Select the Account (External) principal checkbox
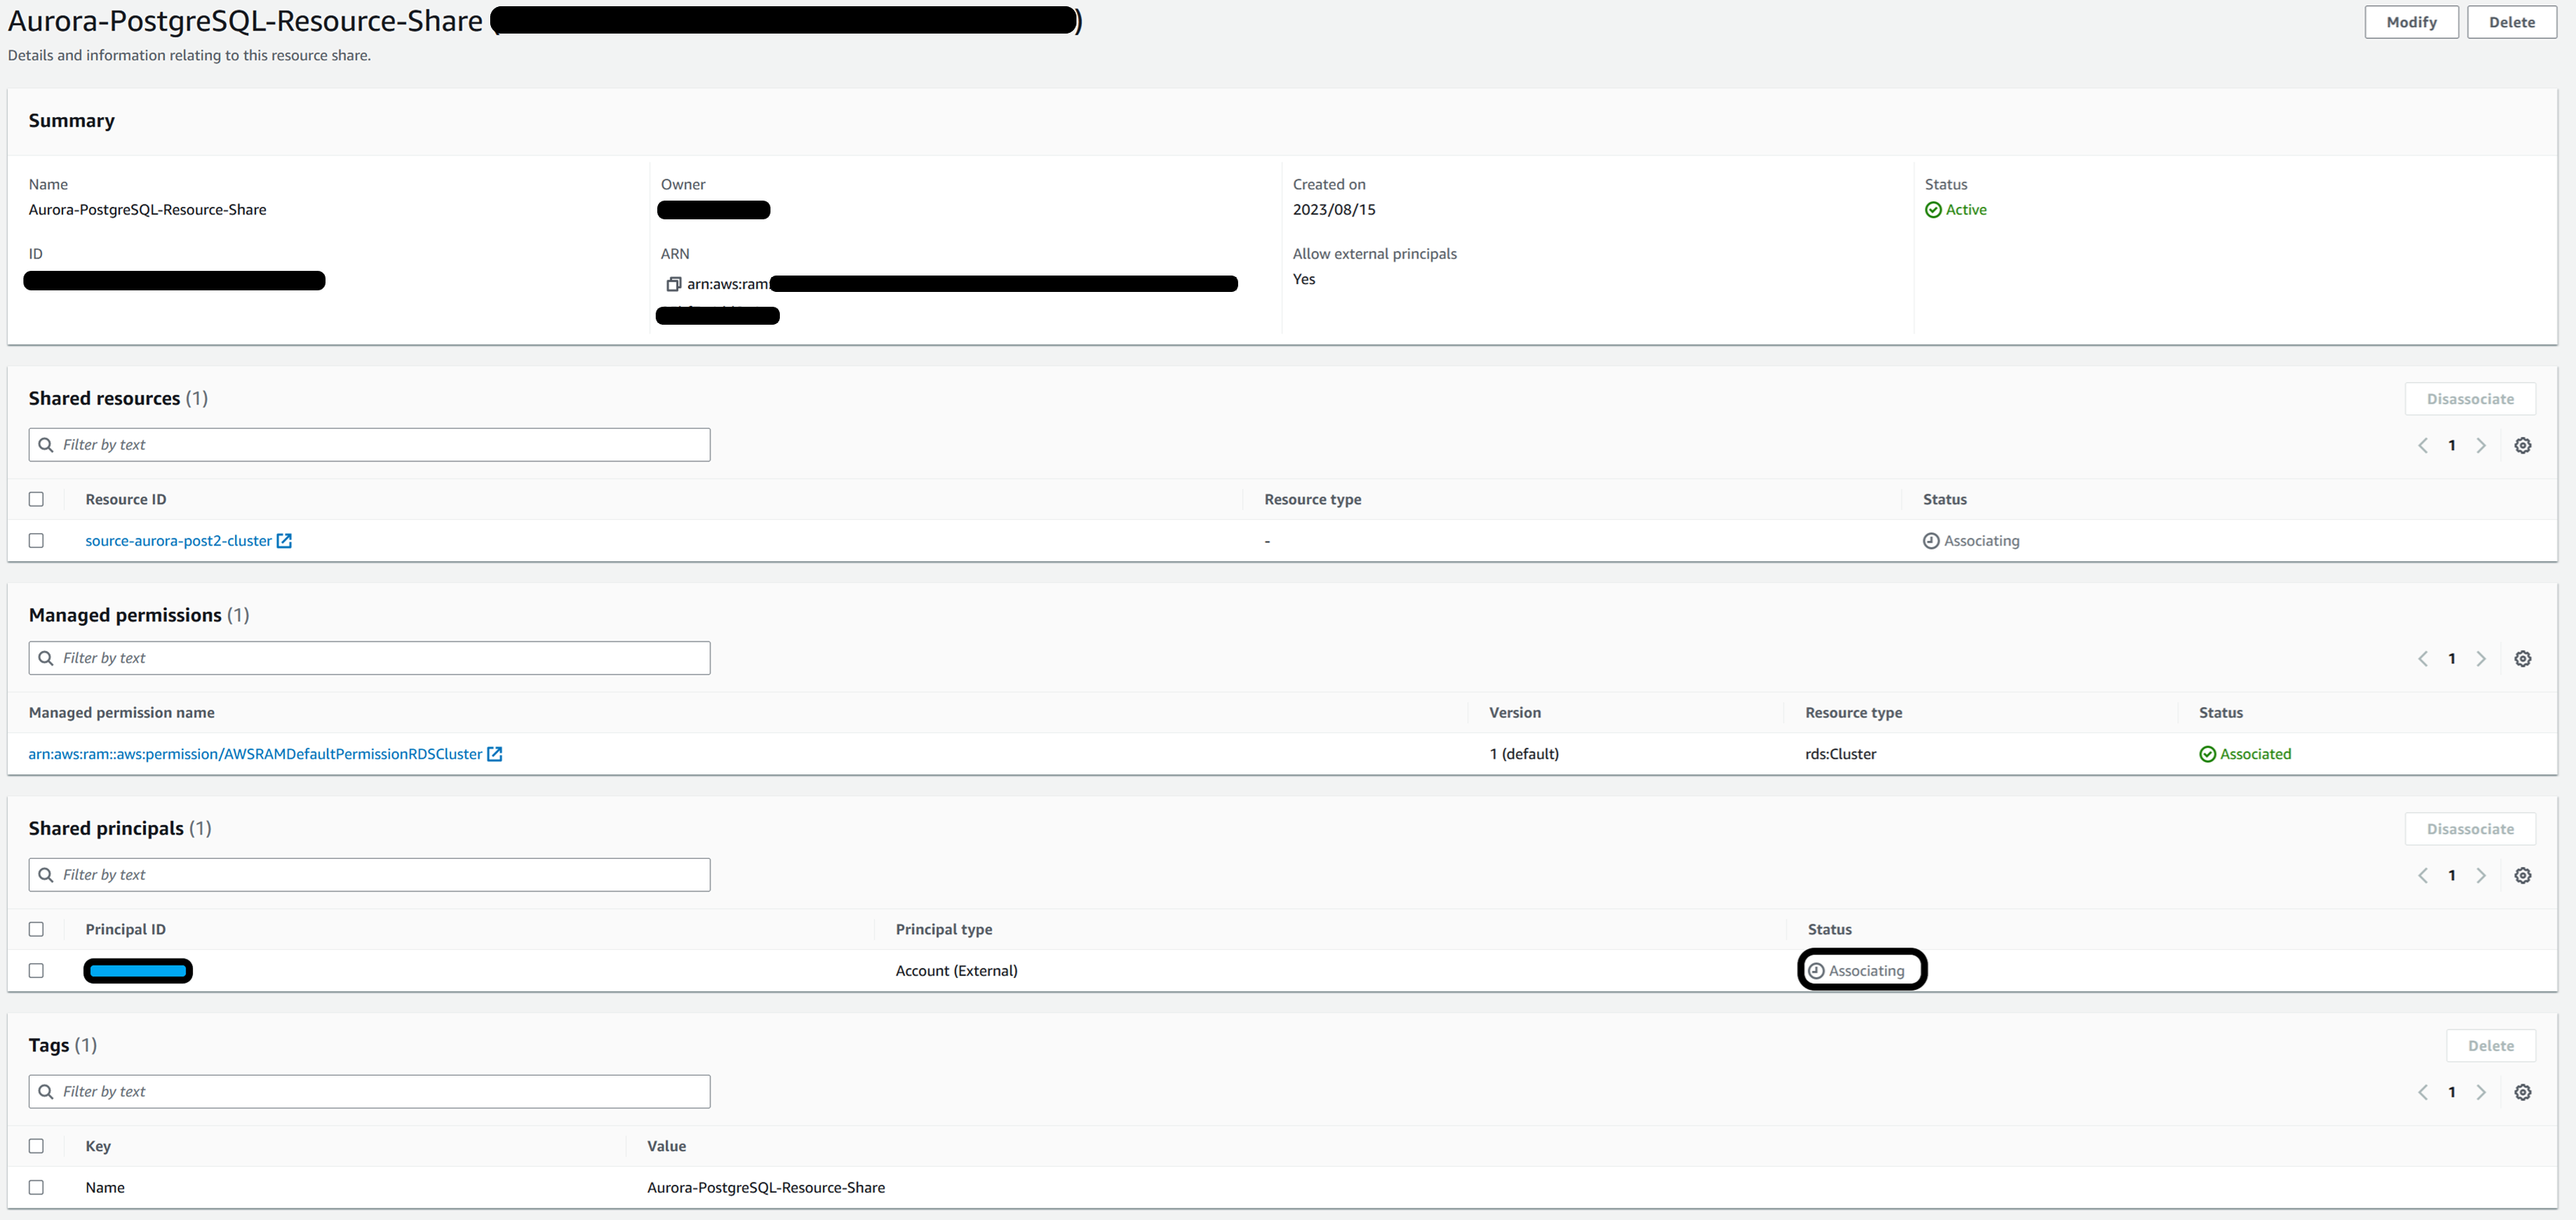 36,970
